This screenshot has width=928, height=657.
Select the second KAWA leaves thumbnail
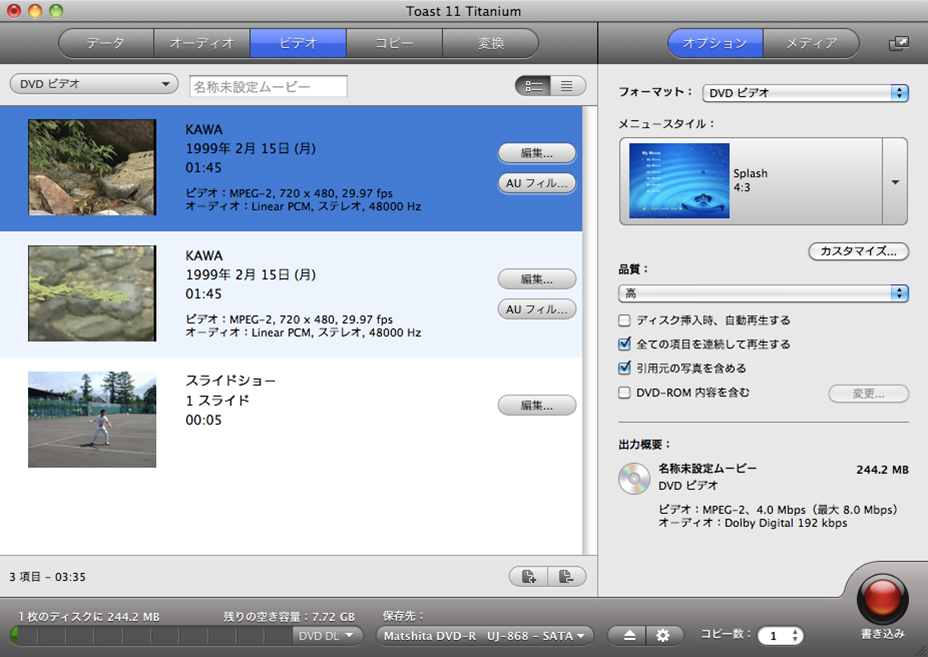tap(92, 293)
